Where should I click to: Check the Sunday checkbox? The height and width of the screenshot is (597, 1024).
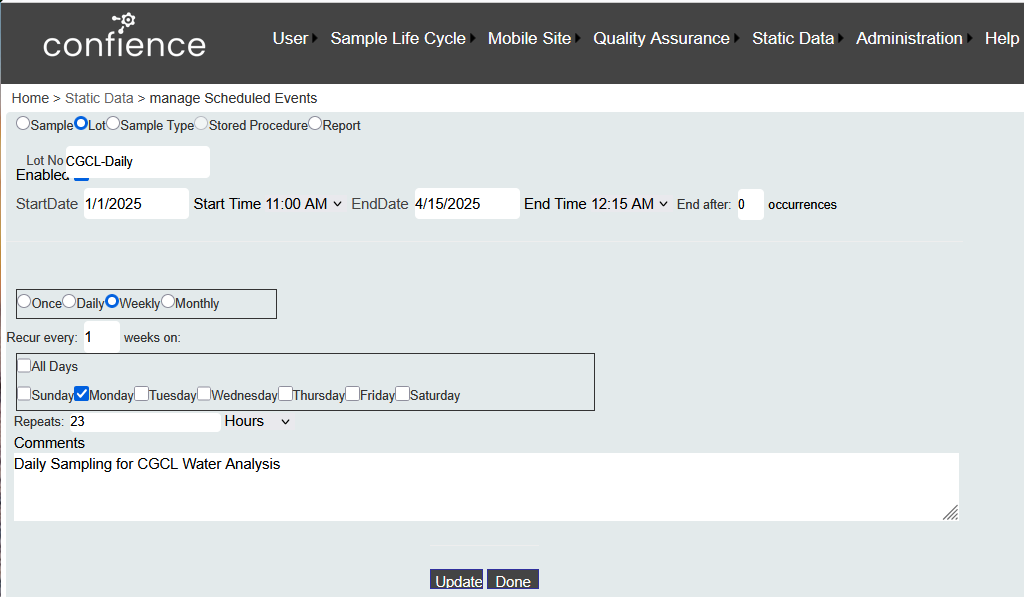(24, 394)
